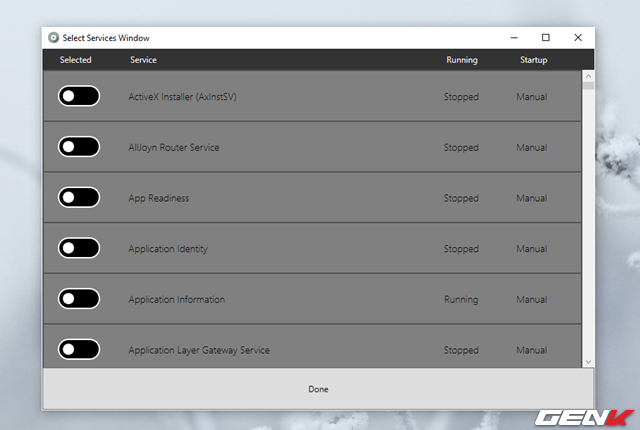Viewport: 640px width, 430px height.
Task: Click the Stopped status of AllJoyn Router Service
Action: coord(461,147)
